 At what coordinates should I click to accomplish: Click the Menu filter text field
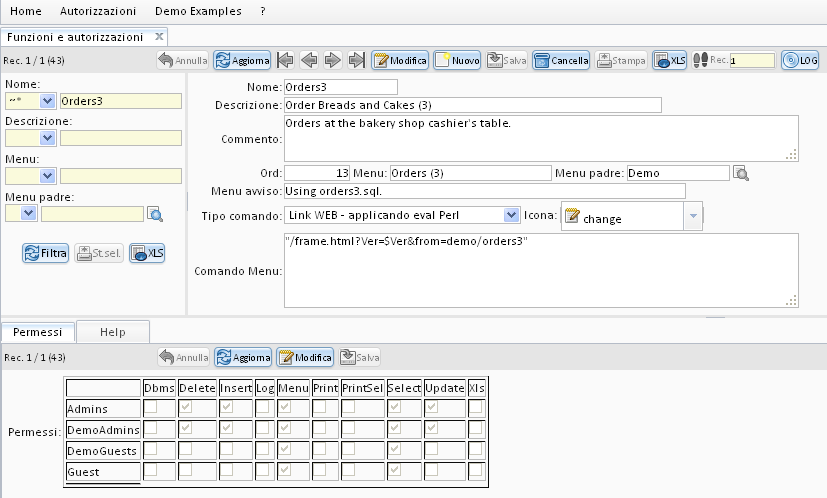121,176
